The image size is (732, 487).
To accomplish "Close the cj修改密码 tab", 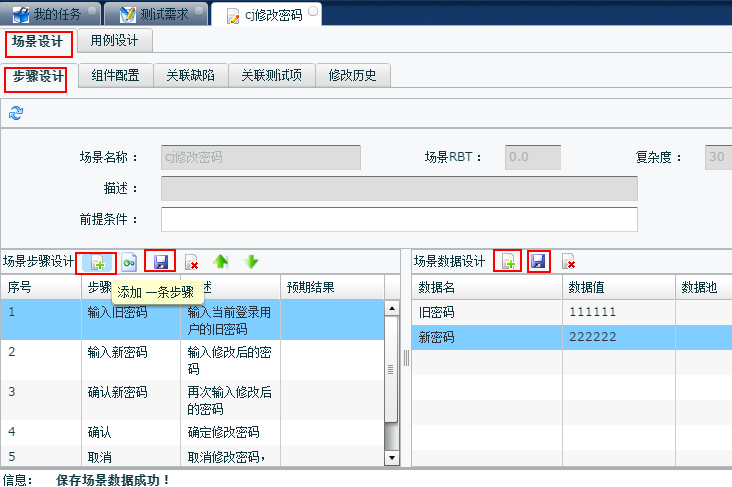I will click(x=313, y=11).
